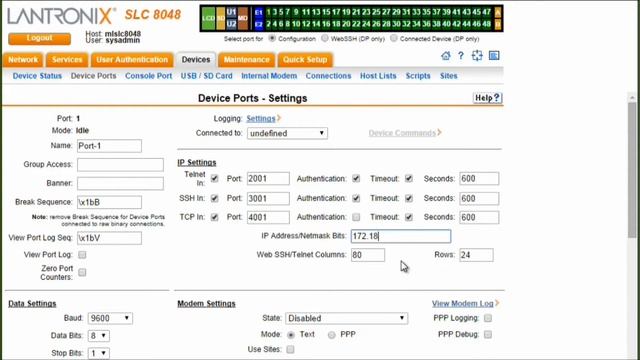Open the Console Port submenu
The height and width of the screenshot is (360, 640).
[x=149, y=76]
